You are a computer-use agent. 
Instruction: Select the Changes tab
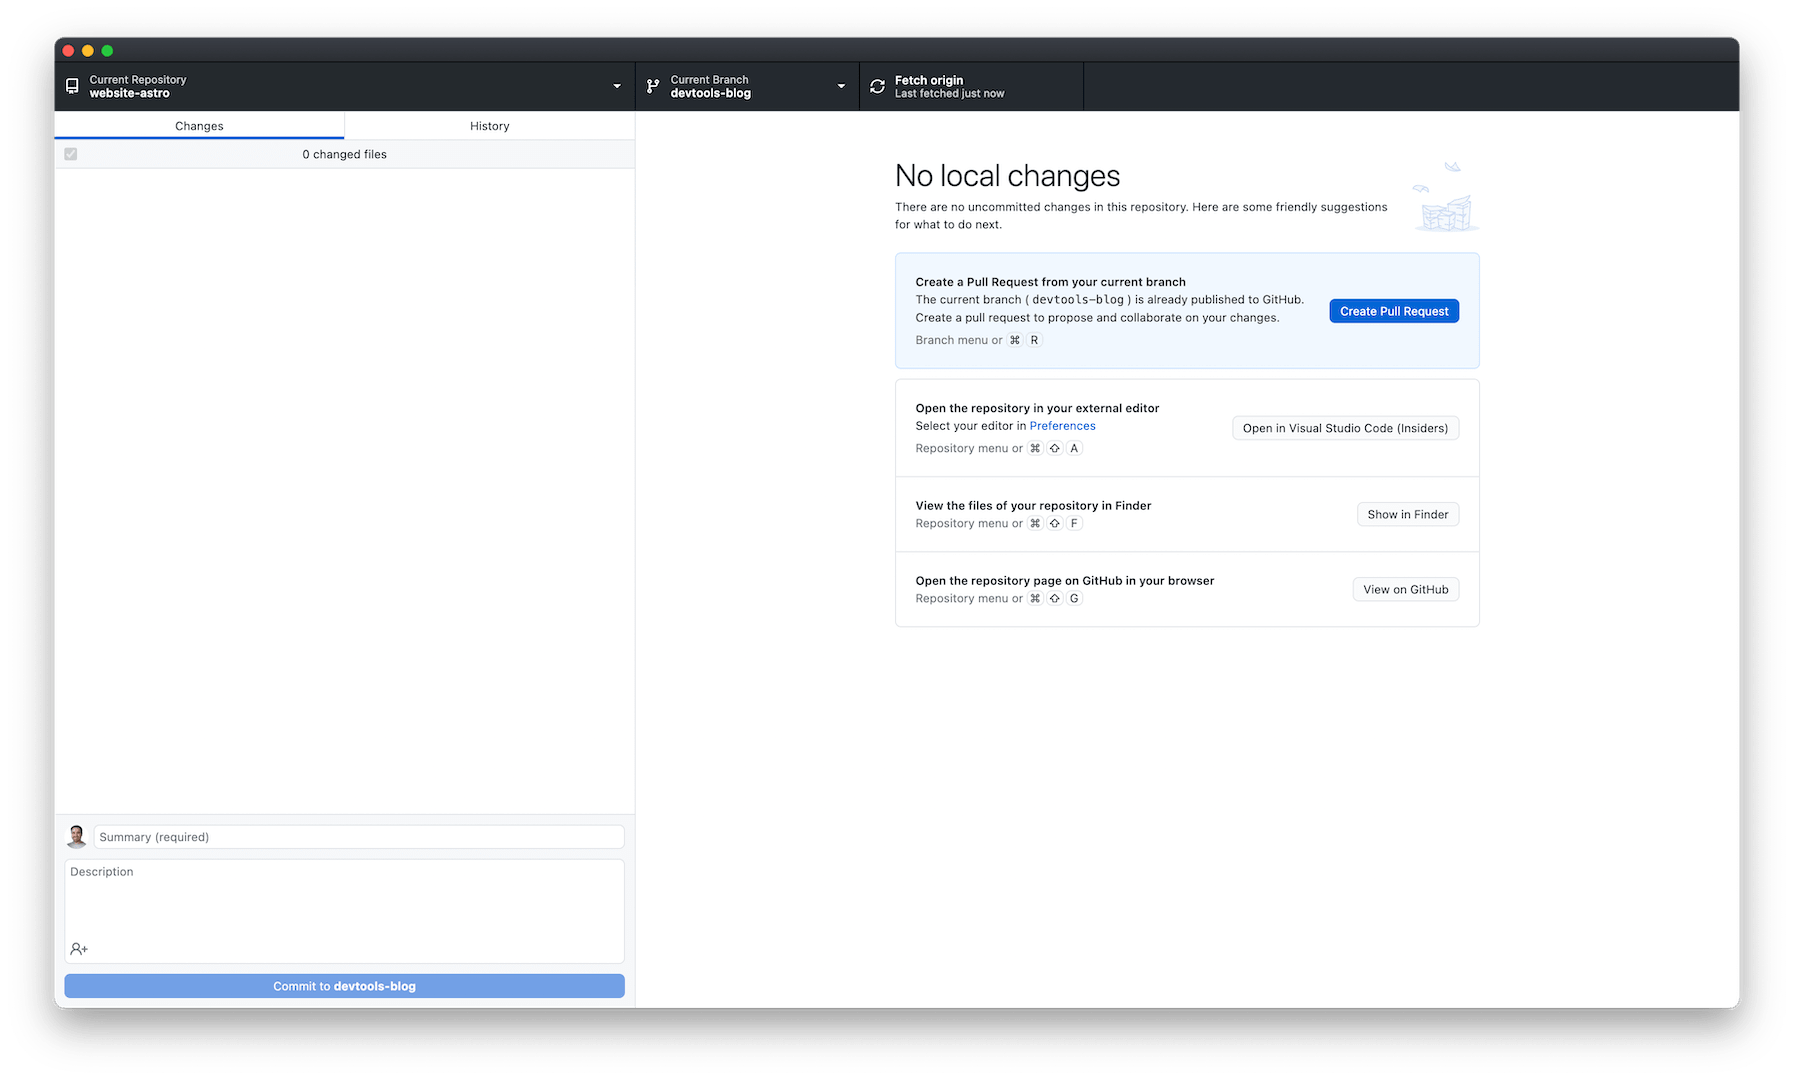[198, 125]
